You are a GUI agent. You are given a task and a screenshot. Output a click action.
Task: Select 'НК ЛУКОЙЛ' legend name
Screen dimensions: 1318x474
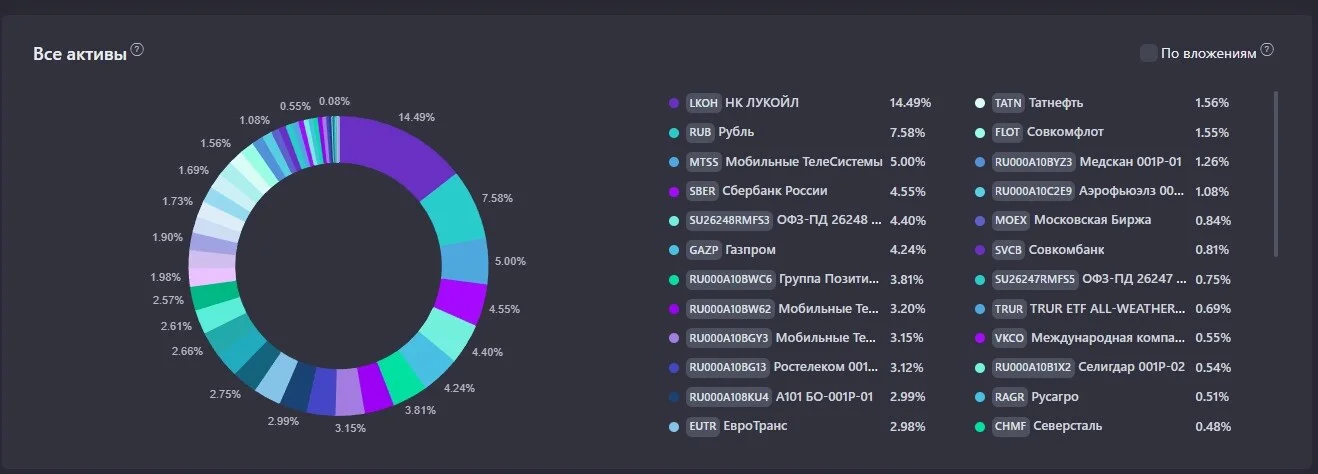tap(762, 103)
